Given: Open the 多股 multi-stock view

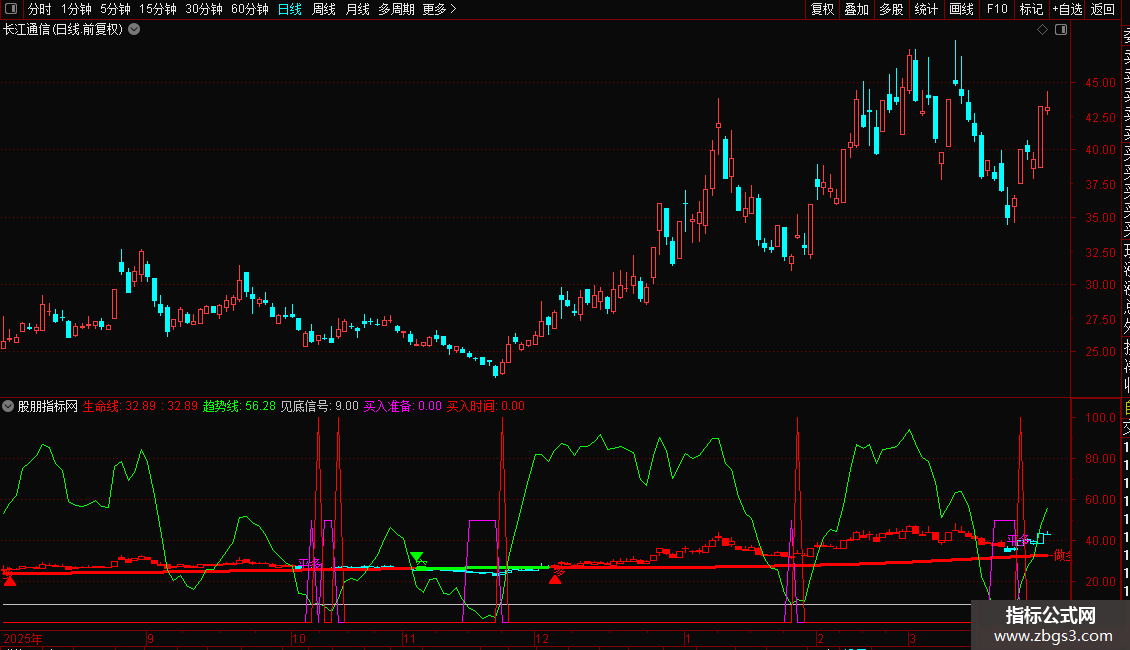Looking at the screenshot, I should click(x=891, y=9).
